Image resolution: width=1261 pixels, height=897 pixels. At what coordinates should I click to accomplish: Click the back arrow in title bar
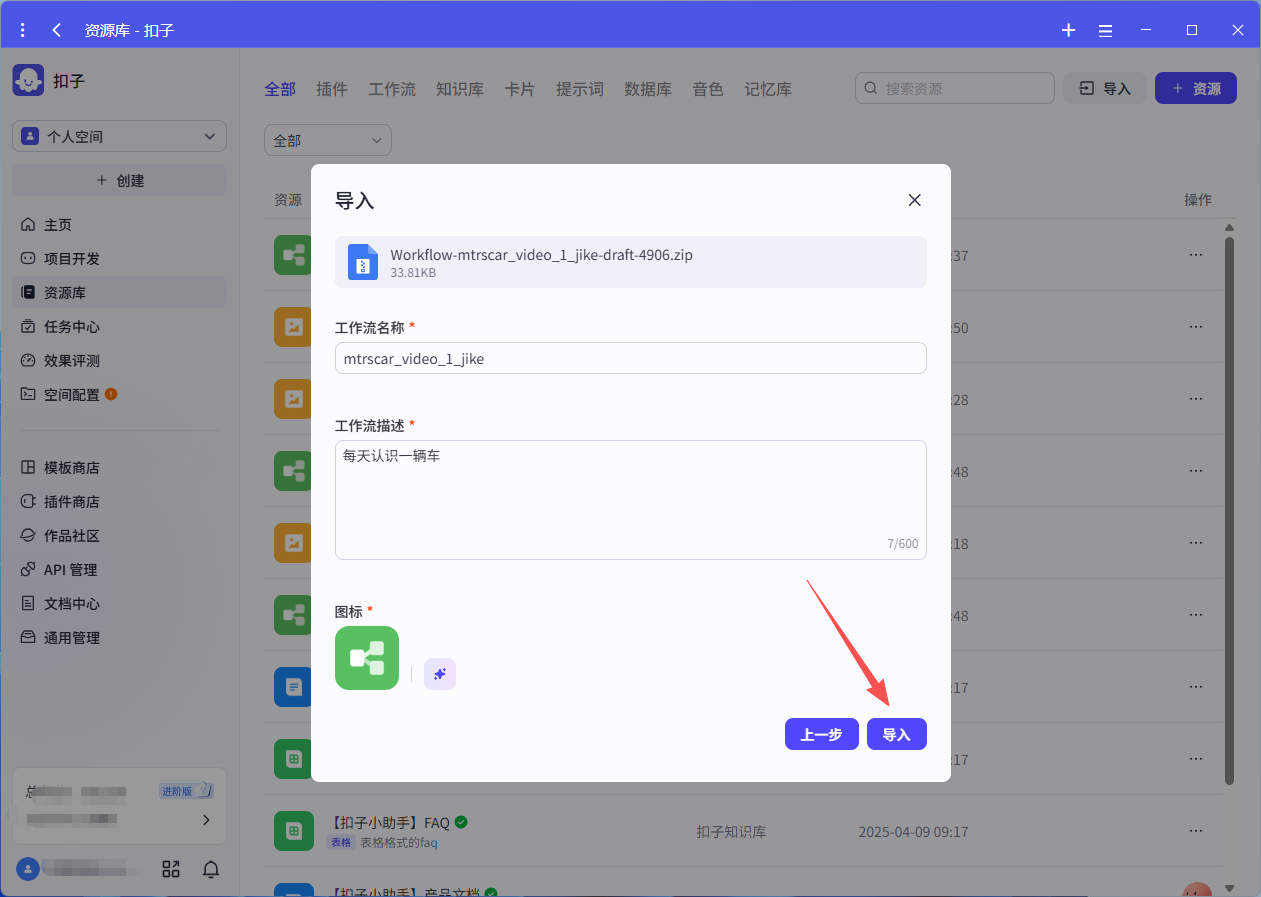coord(57,30)
